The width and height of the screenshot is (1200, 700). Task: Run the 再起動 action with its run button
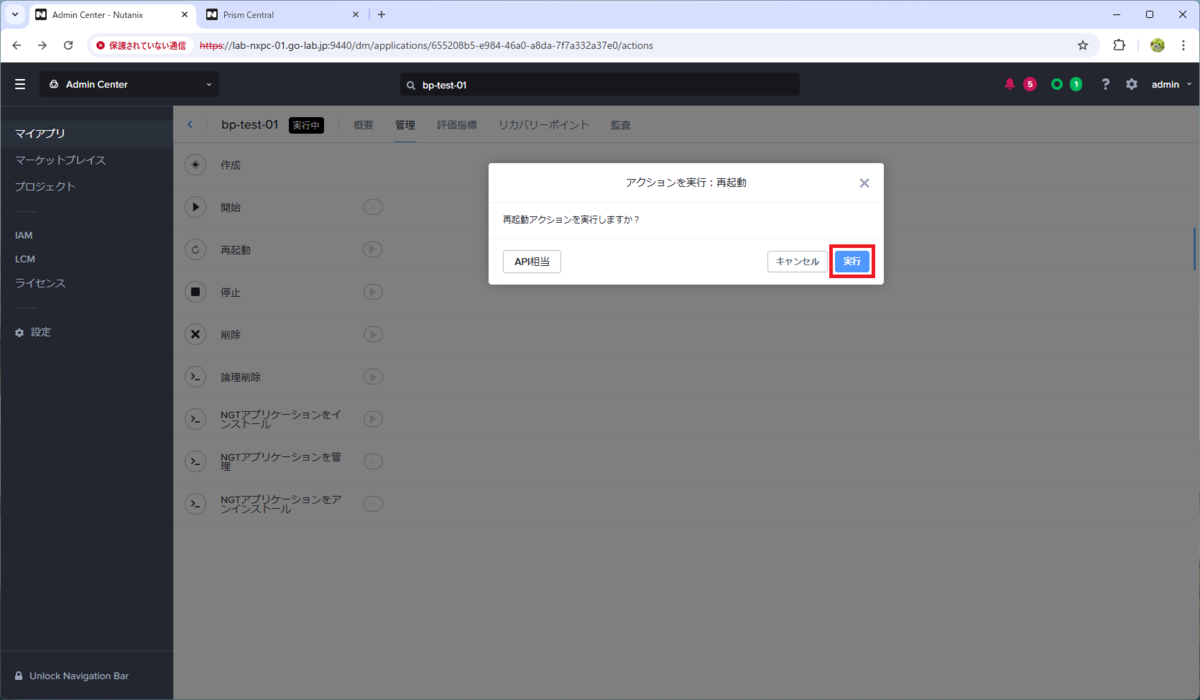(373, 250)
